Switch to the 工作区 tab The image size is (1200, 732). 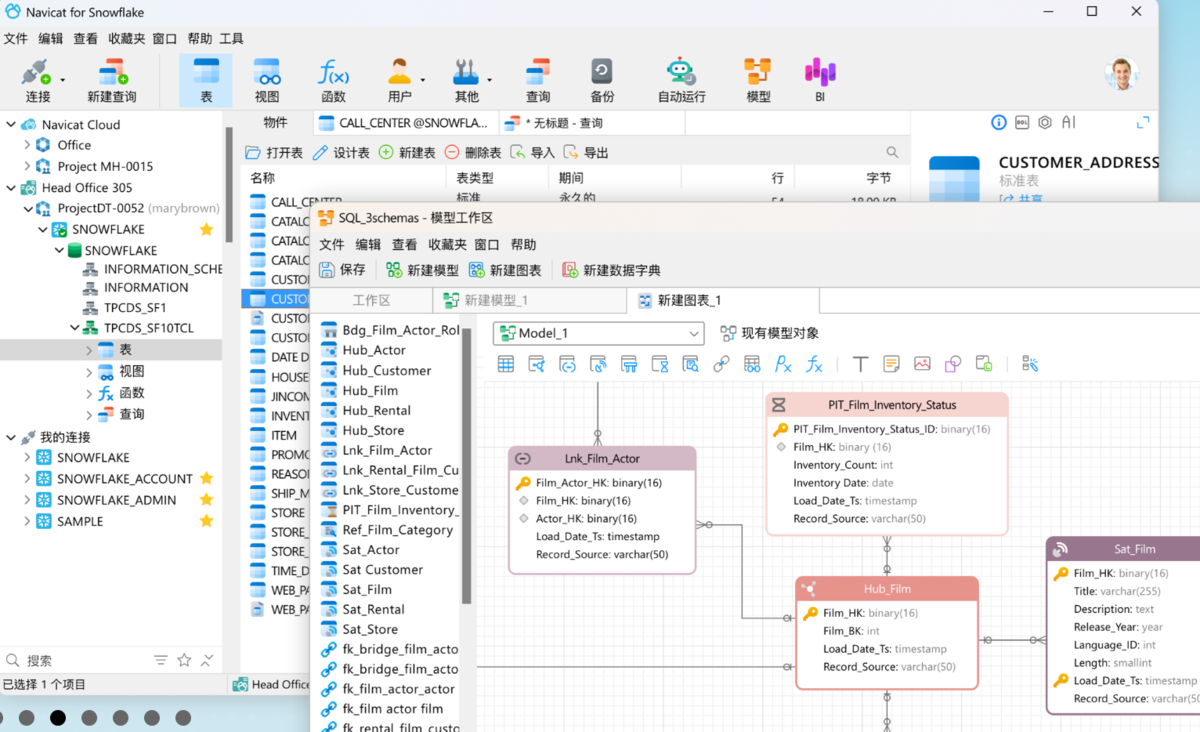(x=371, y=300)
